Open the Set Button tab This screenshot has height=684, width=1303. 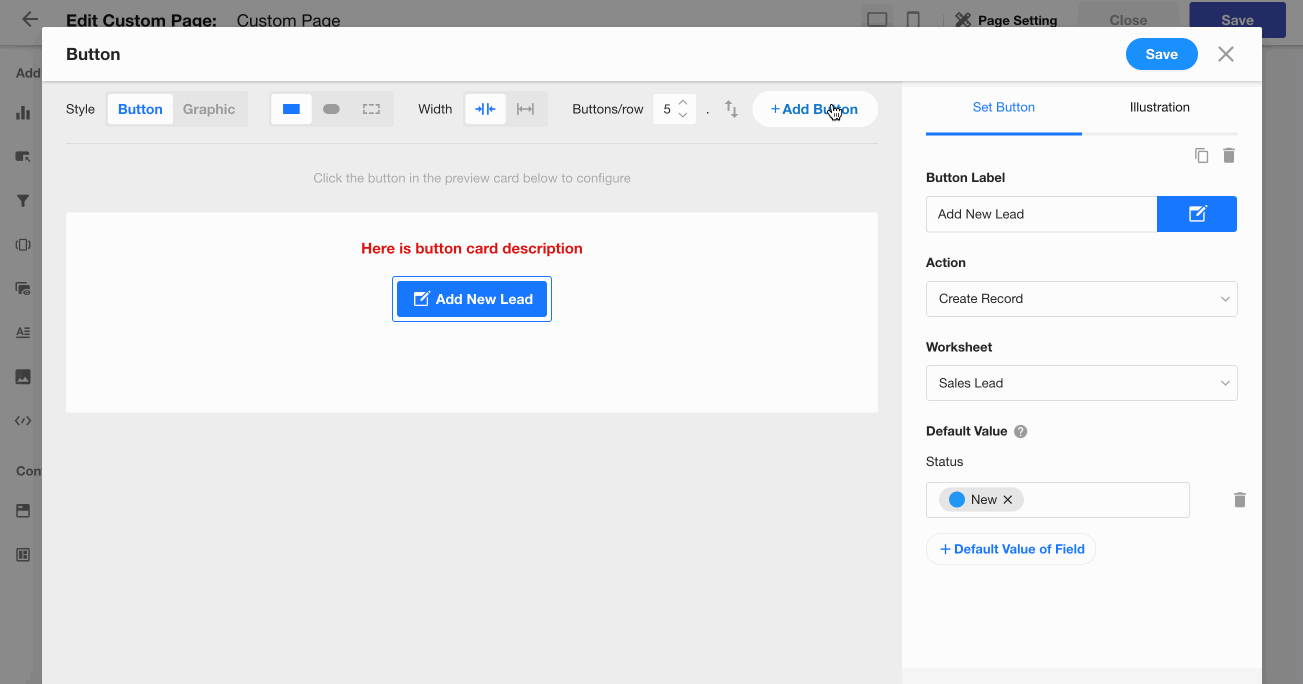pos(1003,107)
